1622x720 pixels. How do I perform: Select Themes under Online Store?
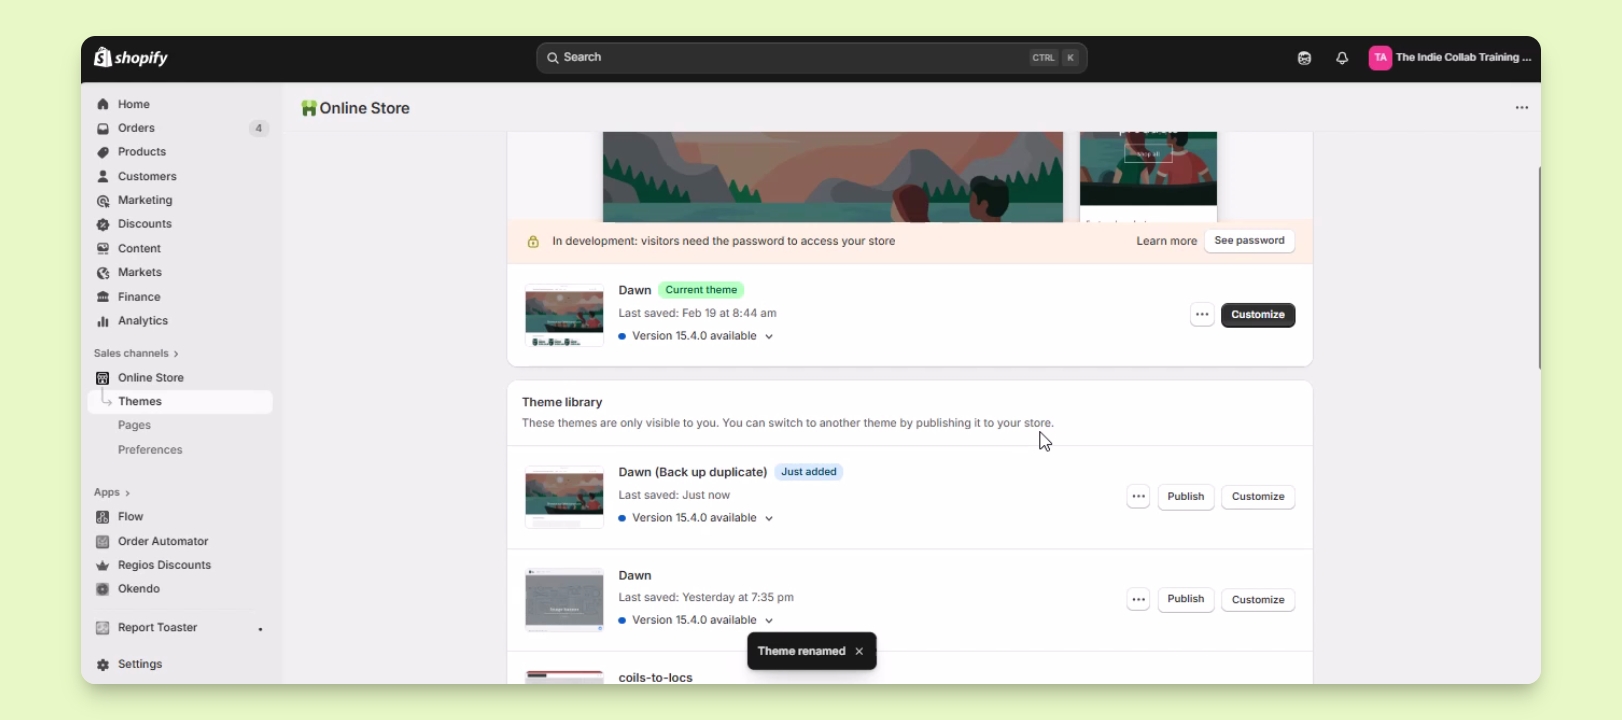click(180, 402)
